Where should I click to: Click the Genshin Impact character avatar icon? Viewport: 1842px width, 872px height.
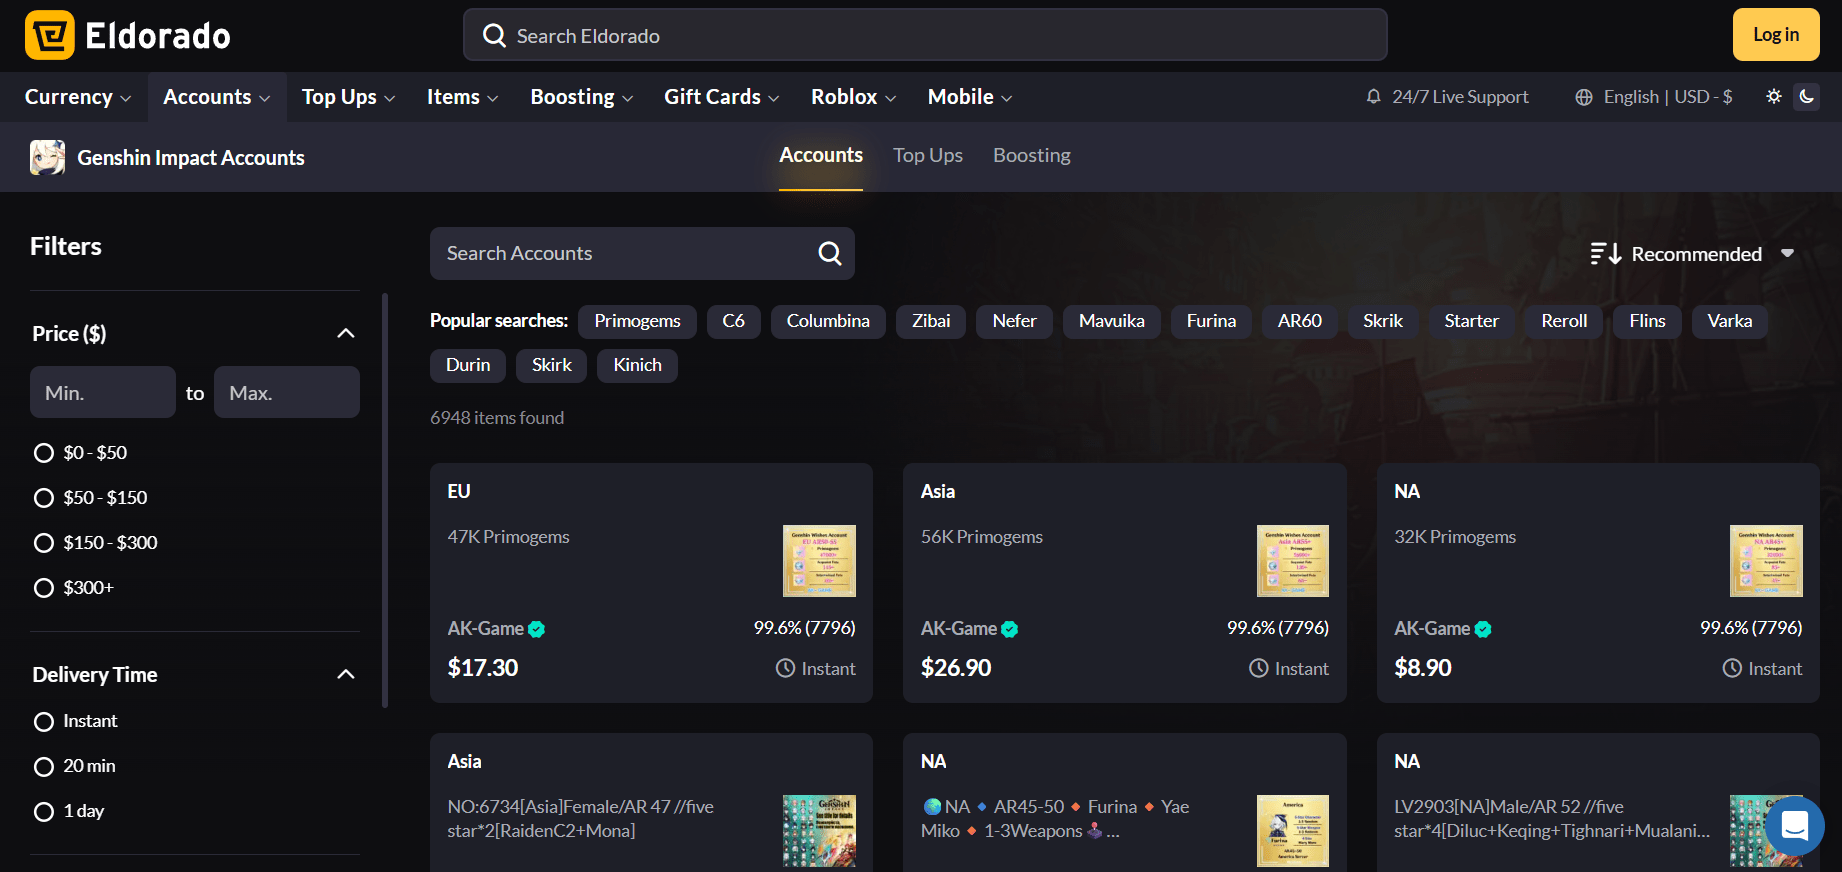coord(47,158)
